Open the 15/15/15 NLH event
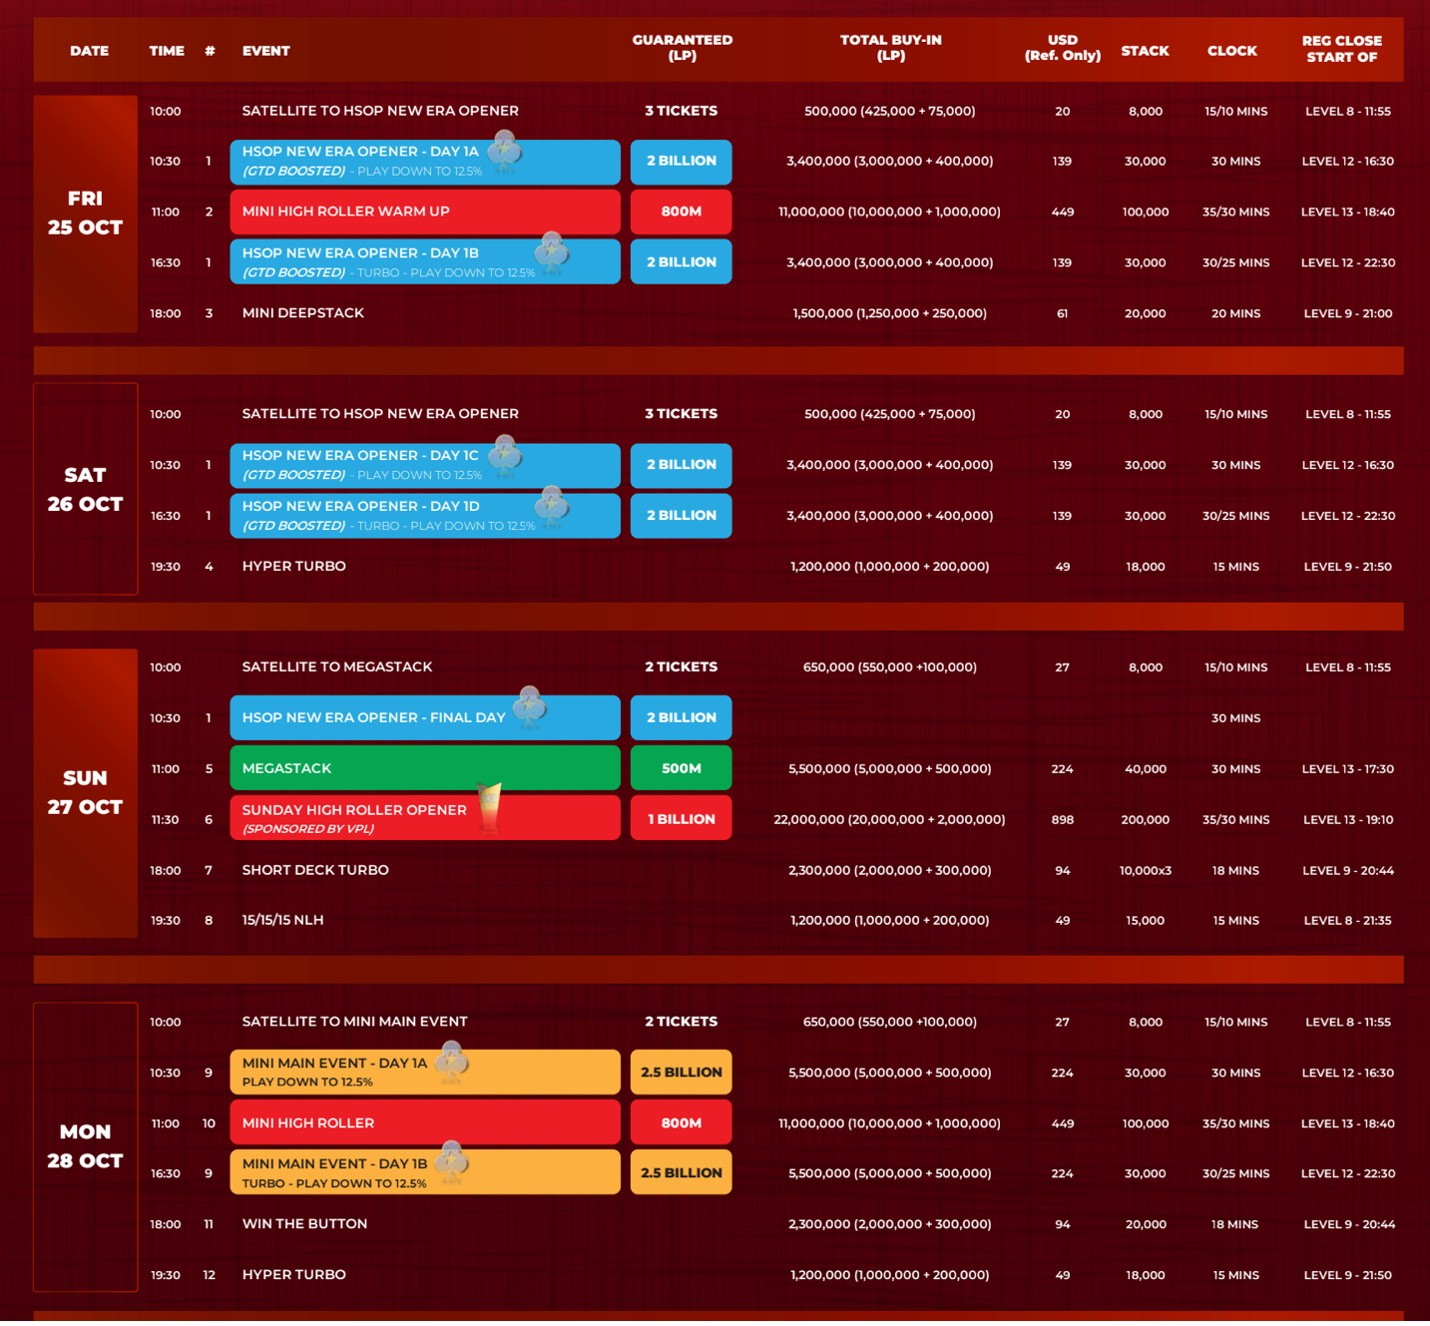 click(283, 920)
